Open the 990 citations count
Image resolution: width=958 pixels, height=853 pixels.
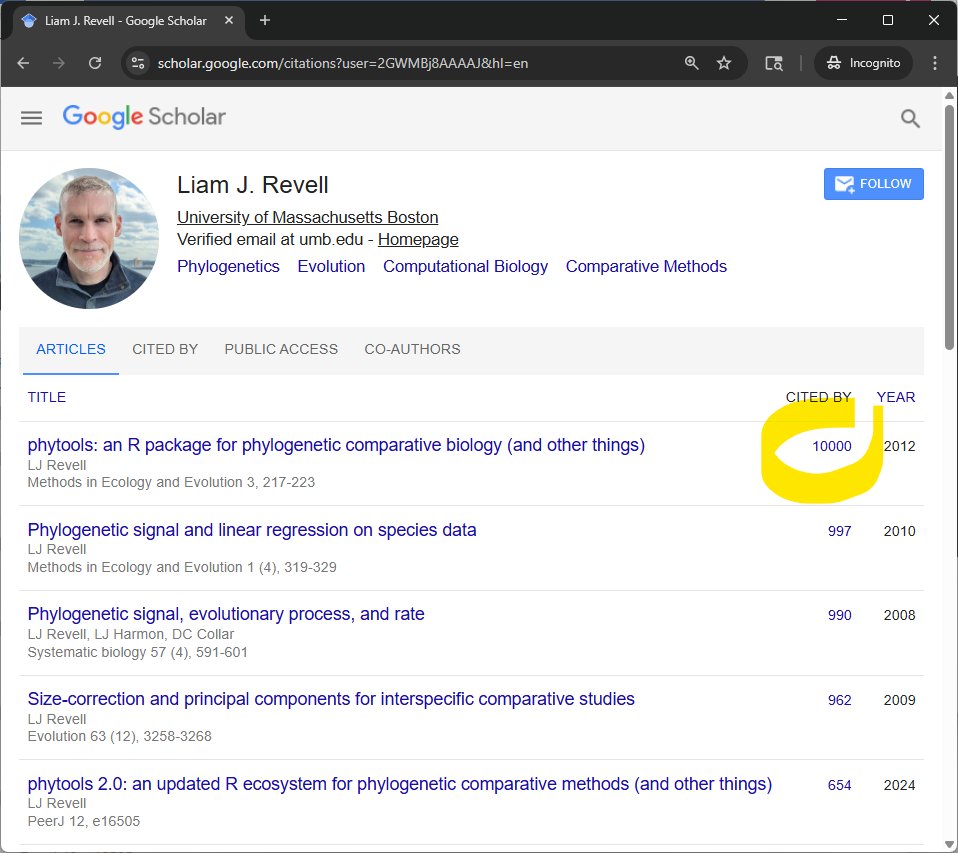pyautogui.click(x=839, y=615)
